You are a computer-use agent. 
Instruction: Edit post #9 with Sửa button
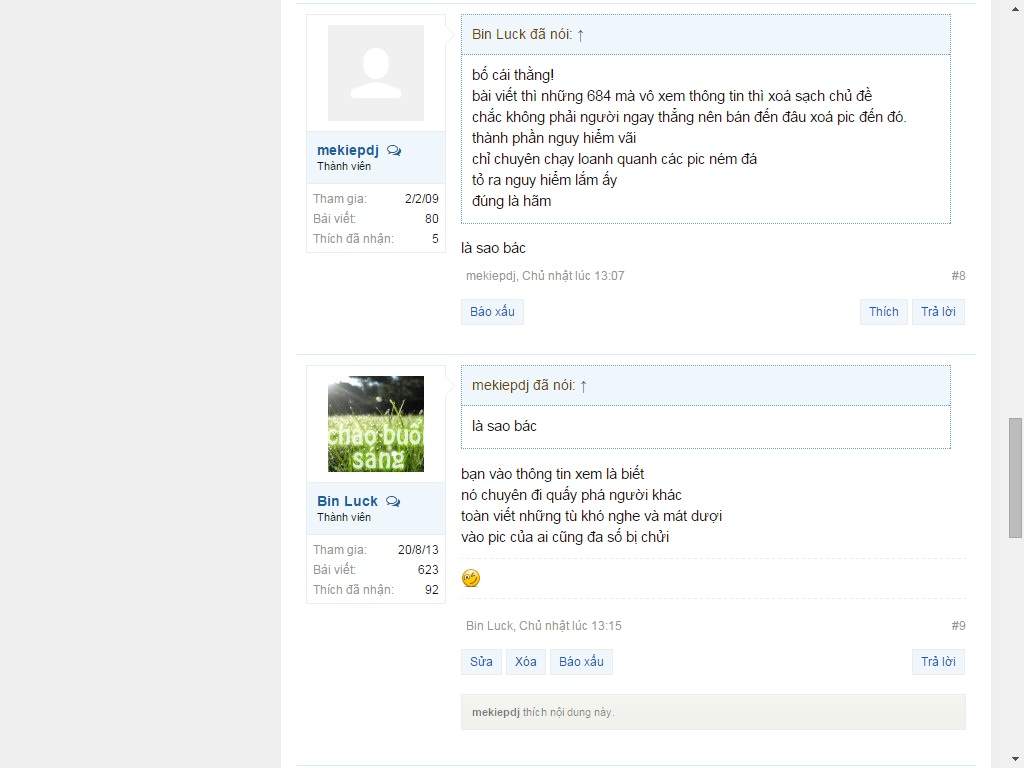481,662
